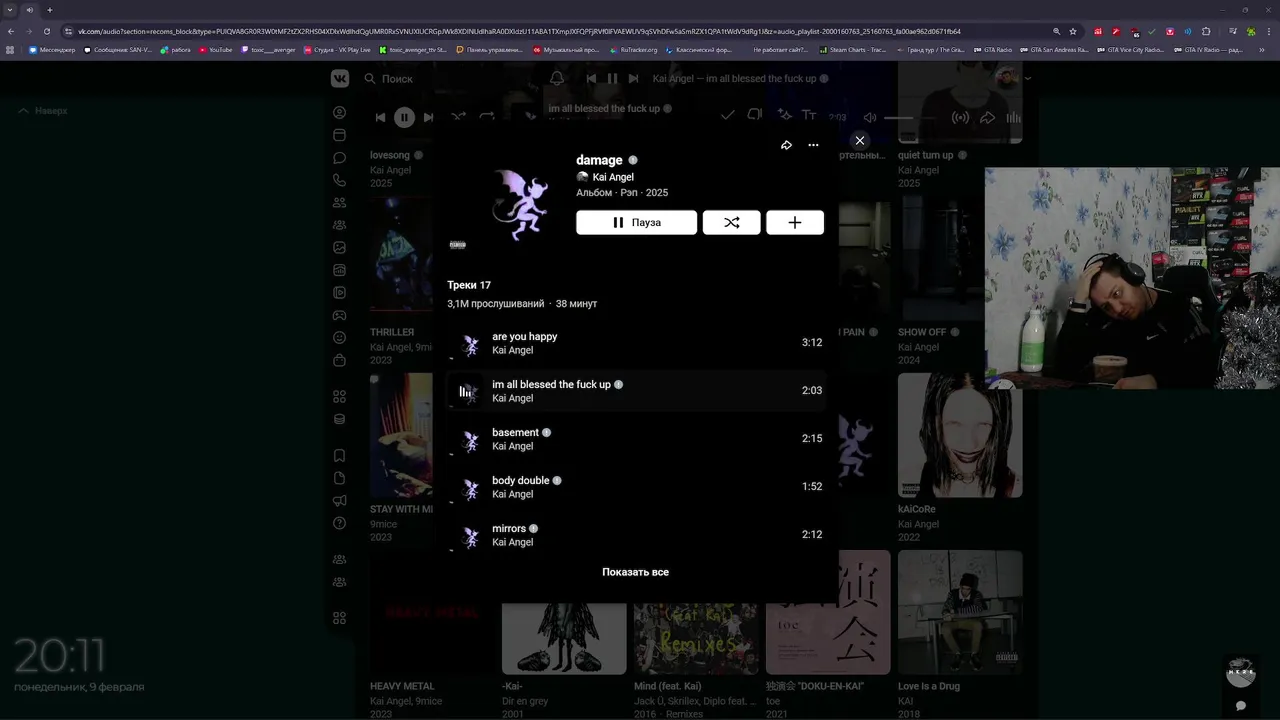
Task: Add damage album with the plus button
Action: (795, 223)
